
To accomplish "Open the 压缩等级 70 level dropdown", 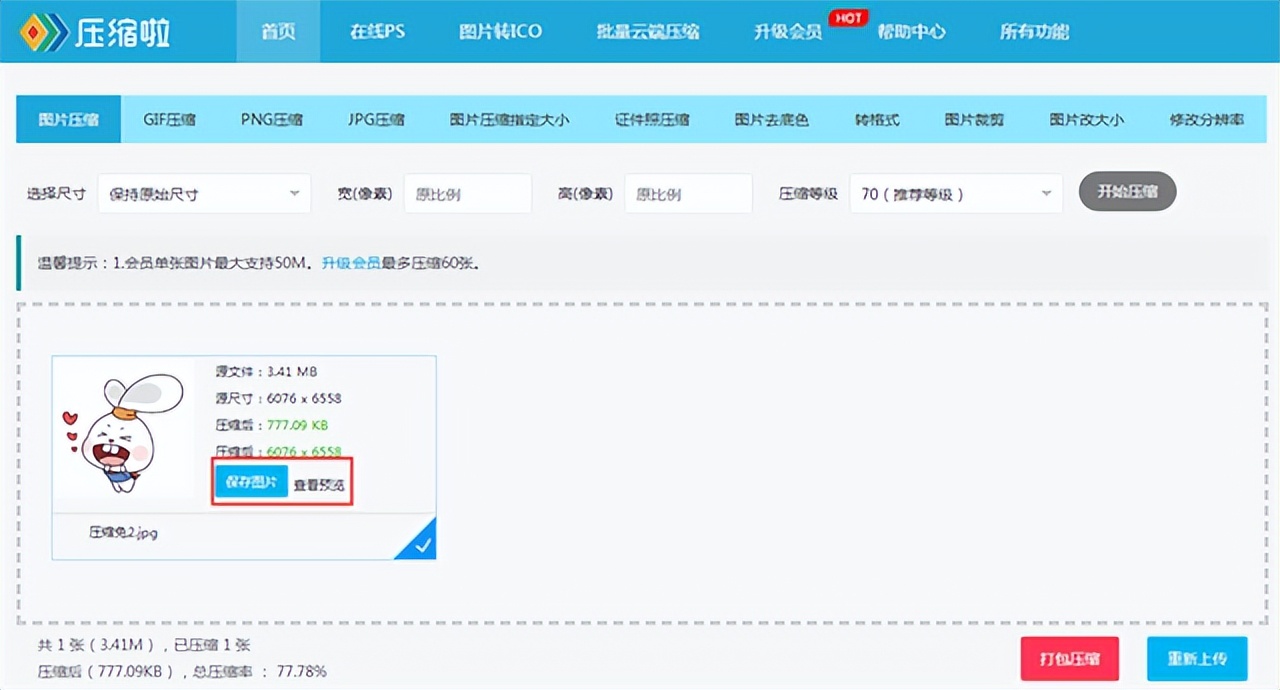I will (955, 193).
